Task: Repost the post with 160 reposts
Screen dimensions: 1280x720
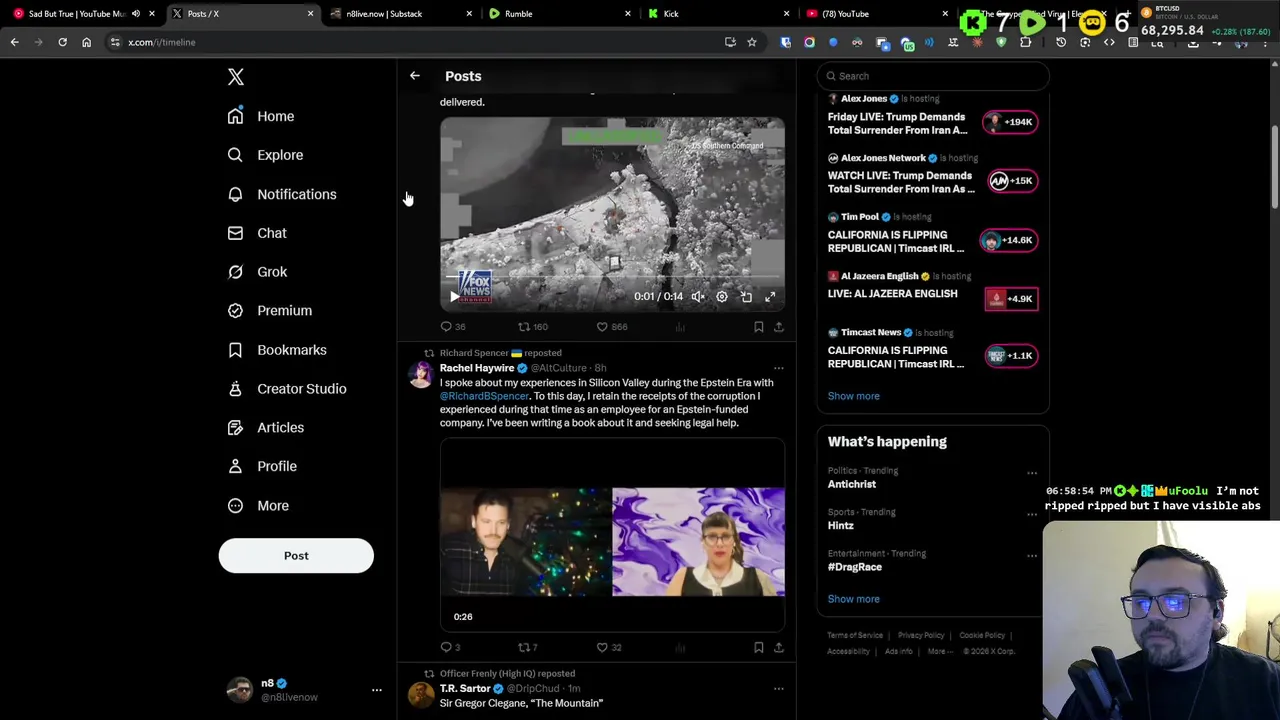Action: pyautogui.click(x=532, y=327)
